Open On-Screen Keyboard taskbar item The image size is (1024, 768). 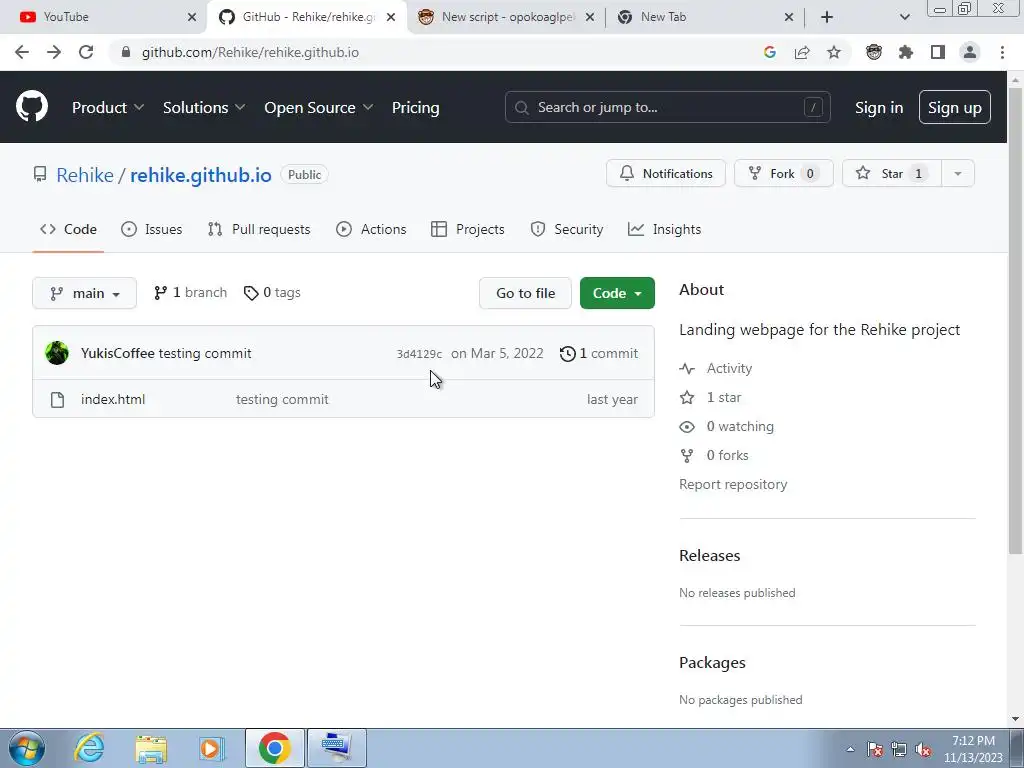[337, 748]
